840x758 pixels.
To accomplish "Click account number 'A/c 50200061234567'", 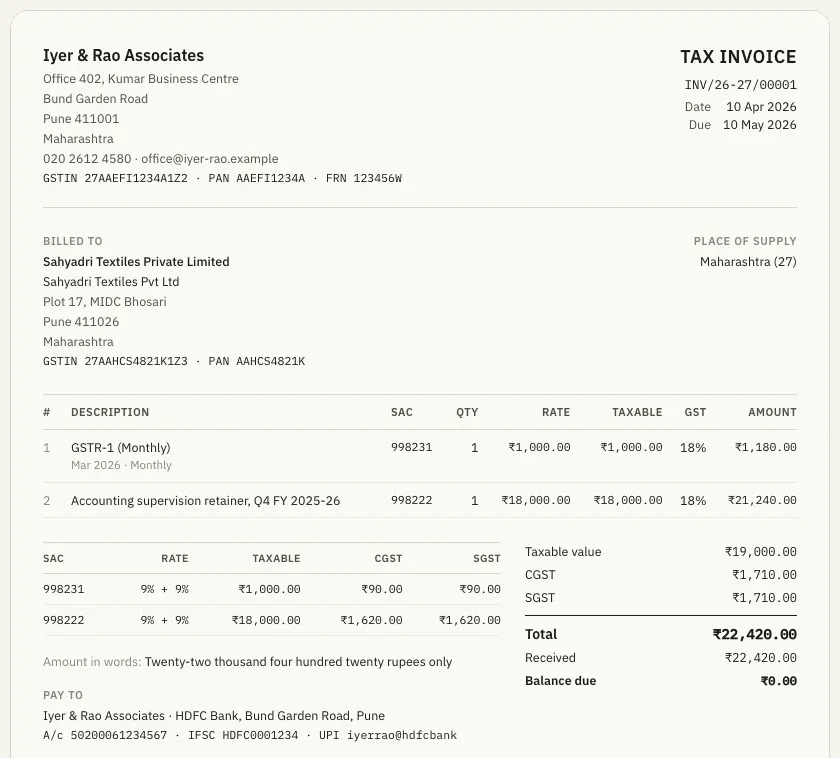I will [105, 735].
